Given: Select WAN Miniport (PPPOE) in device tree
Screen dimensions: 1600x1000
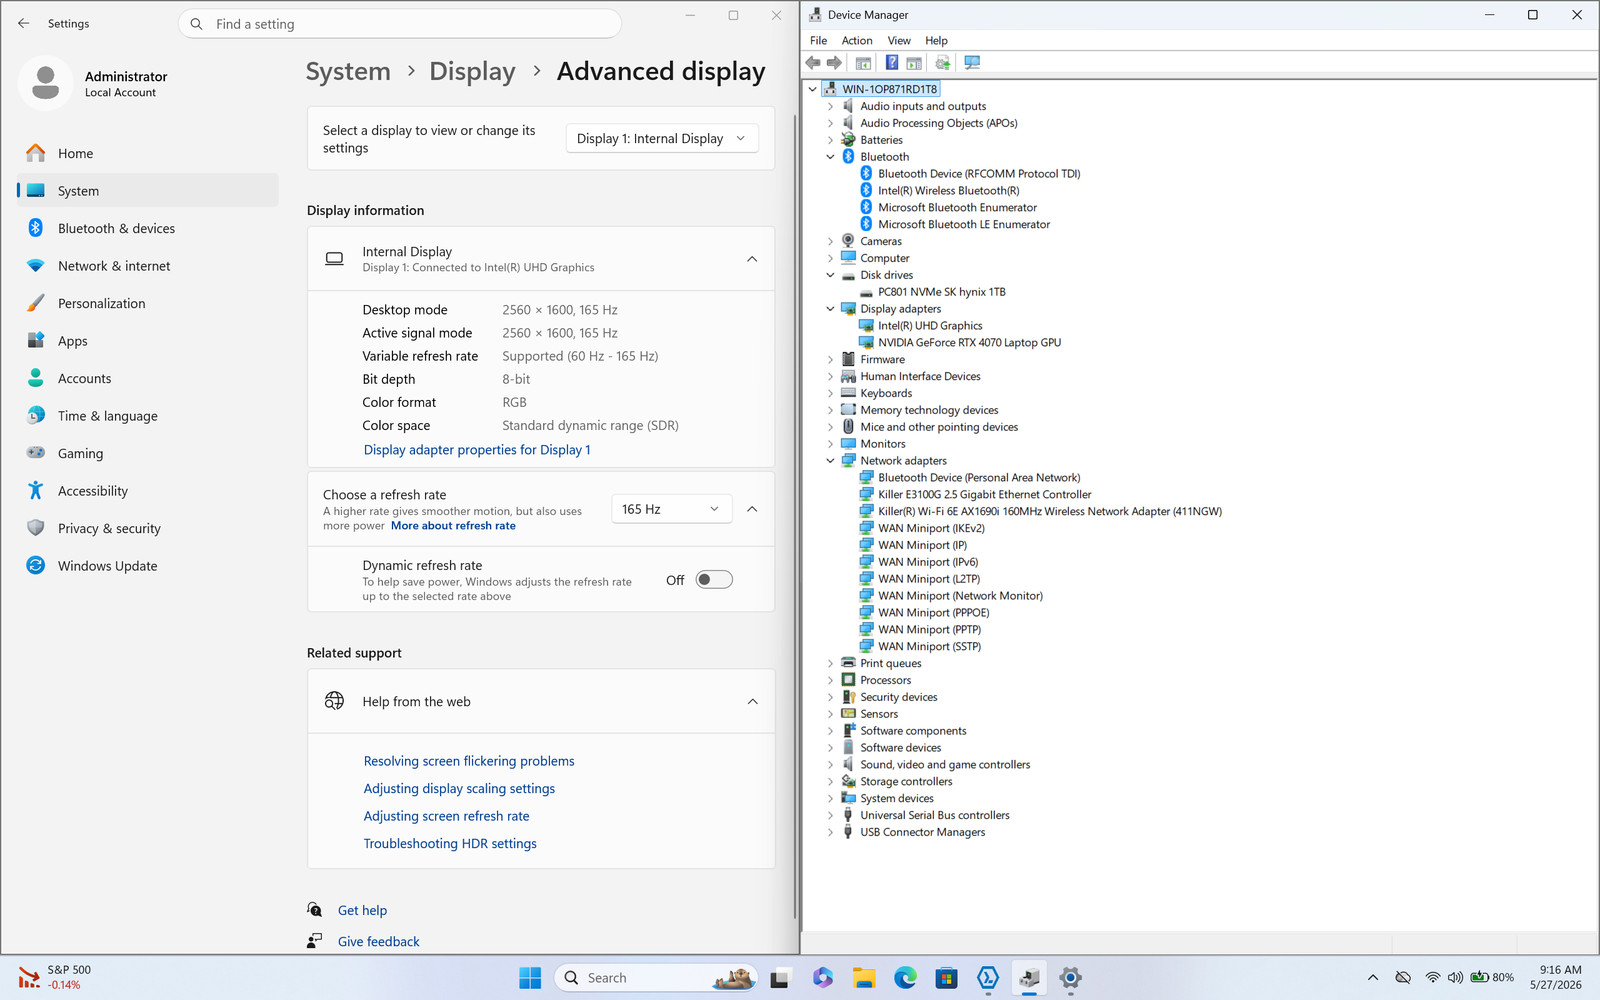Looking at the screenshot, I should (933, 613).
